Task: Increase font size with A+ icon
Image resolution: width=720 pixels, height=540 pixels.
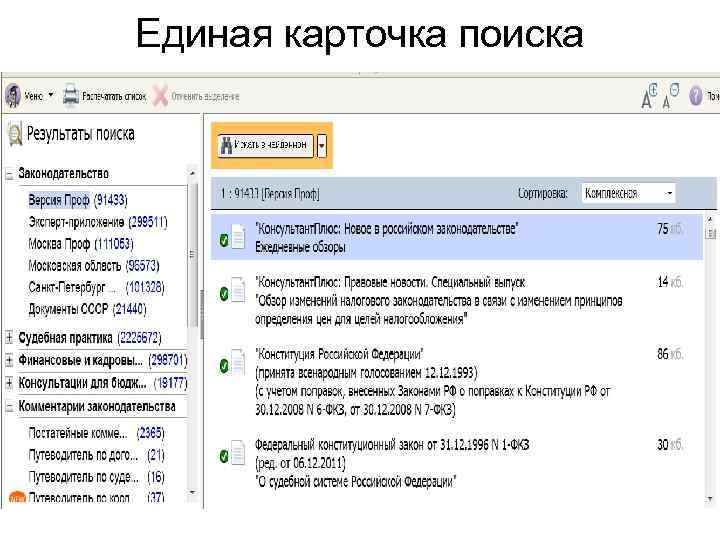Action: (x=649, y=96)
